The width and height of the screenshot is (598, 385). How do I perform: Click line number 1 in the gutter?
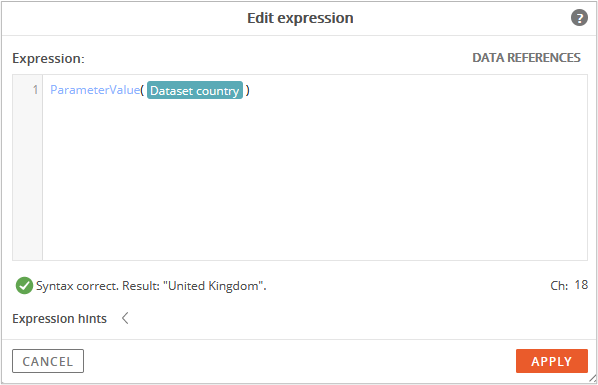(35, 90)
